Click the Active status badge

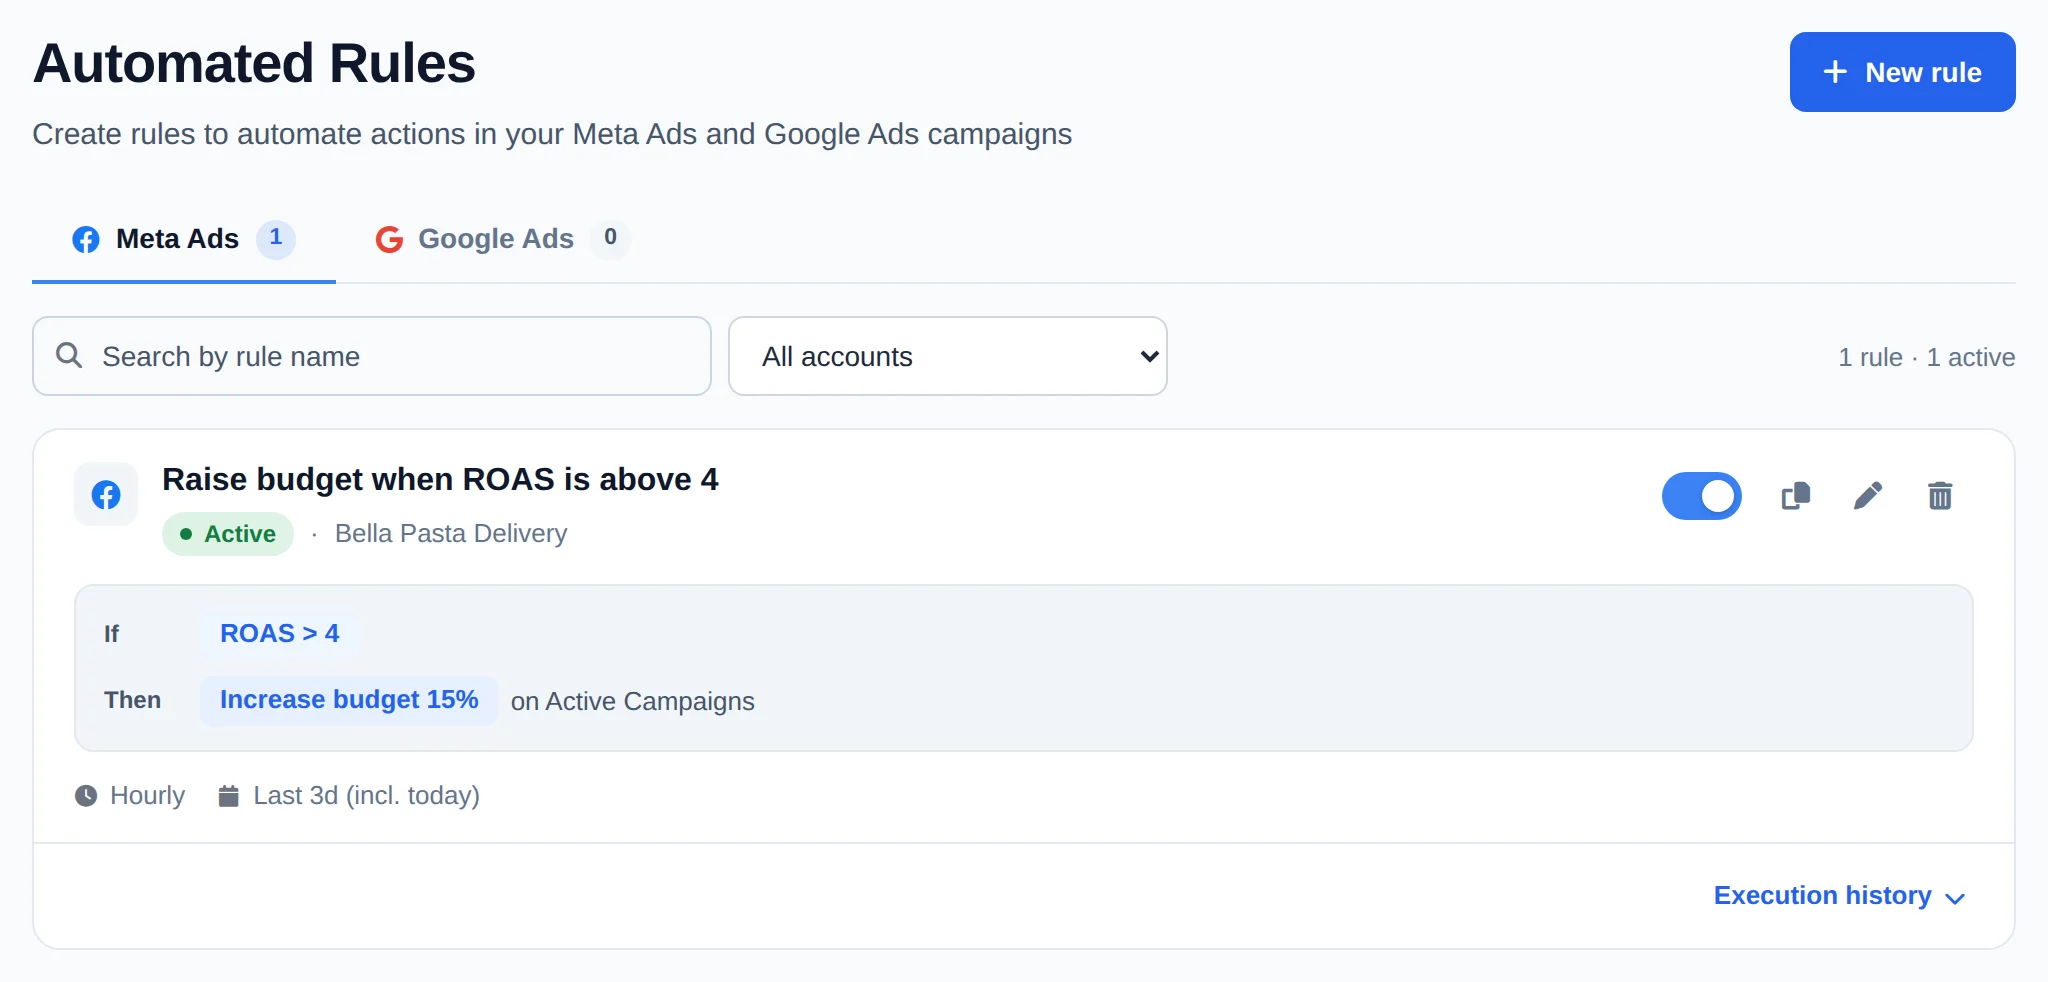tap(228, 534)
